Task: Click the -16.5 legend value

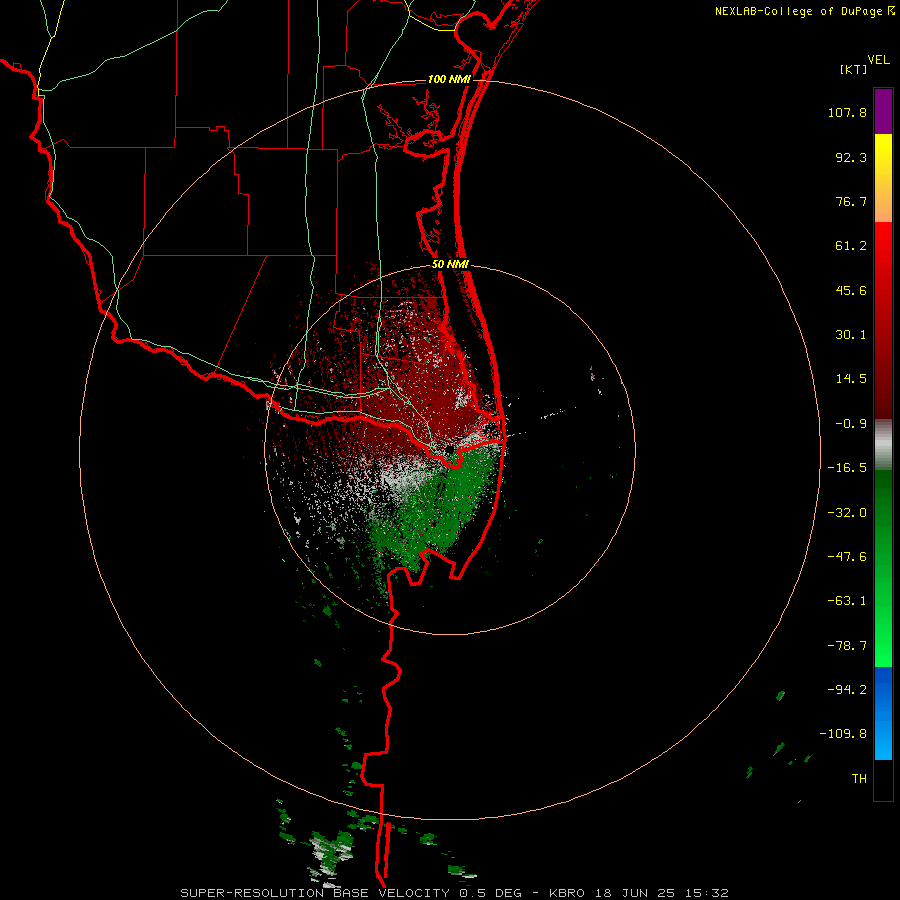Action: pyautogui.click(x=847, y=468)
